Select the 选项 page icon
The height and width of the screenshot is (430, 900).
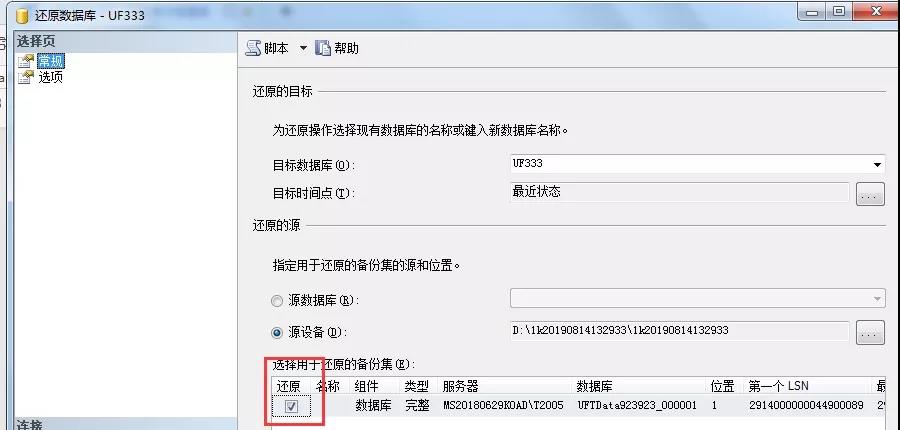click(x=26, y=78)
